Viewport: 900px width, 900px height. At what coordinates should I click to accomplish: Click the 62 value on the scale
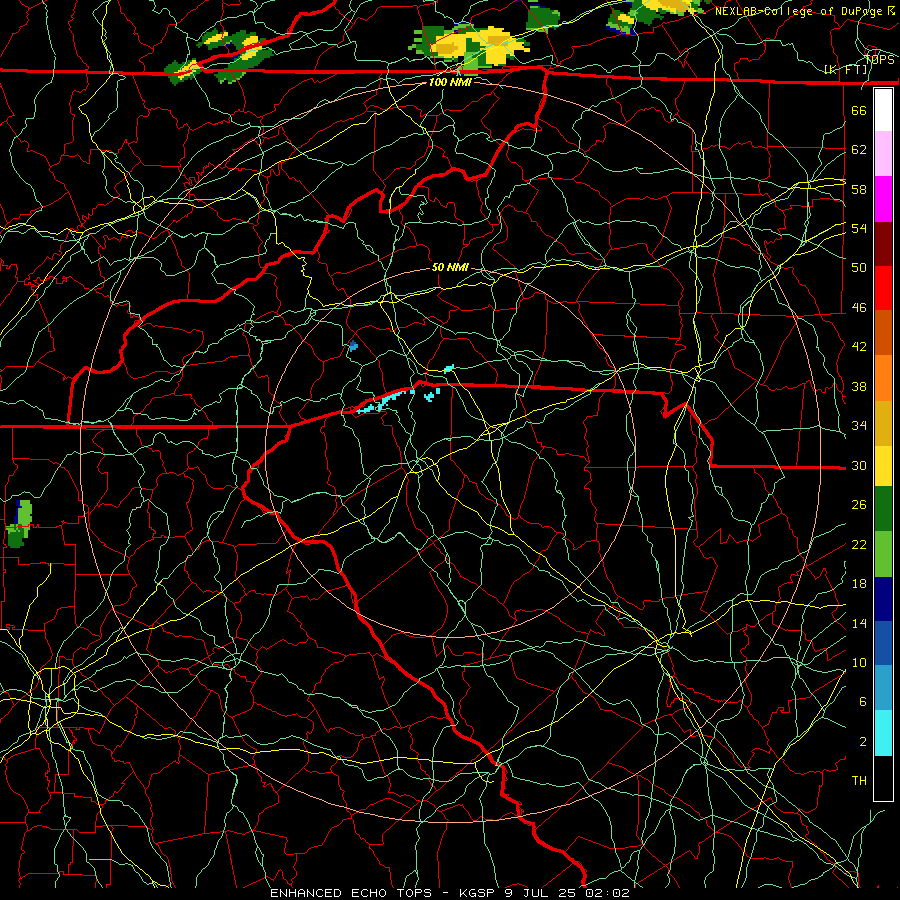click(859, 150)
